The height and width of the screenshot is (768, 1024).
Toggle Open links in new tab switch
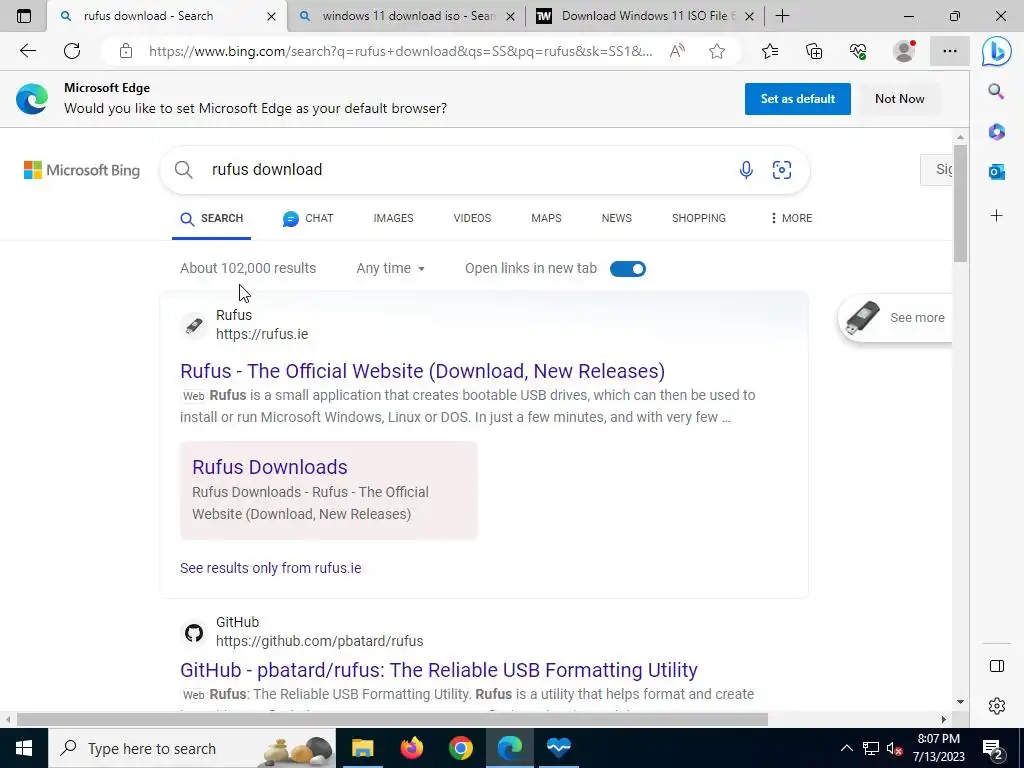tap(628, 269)
